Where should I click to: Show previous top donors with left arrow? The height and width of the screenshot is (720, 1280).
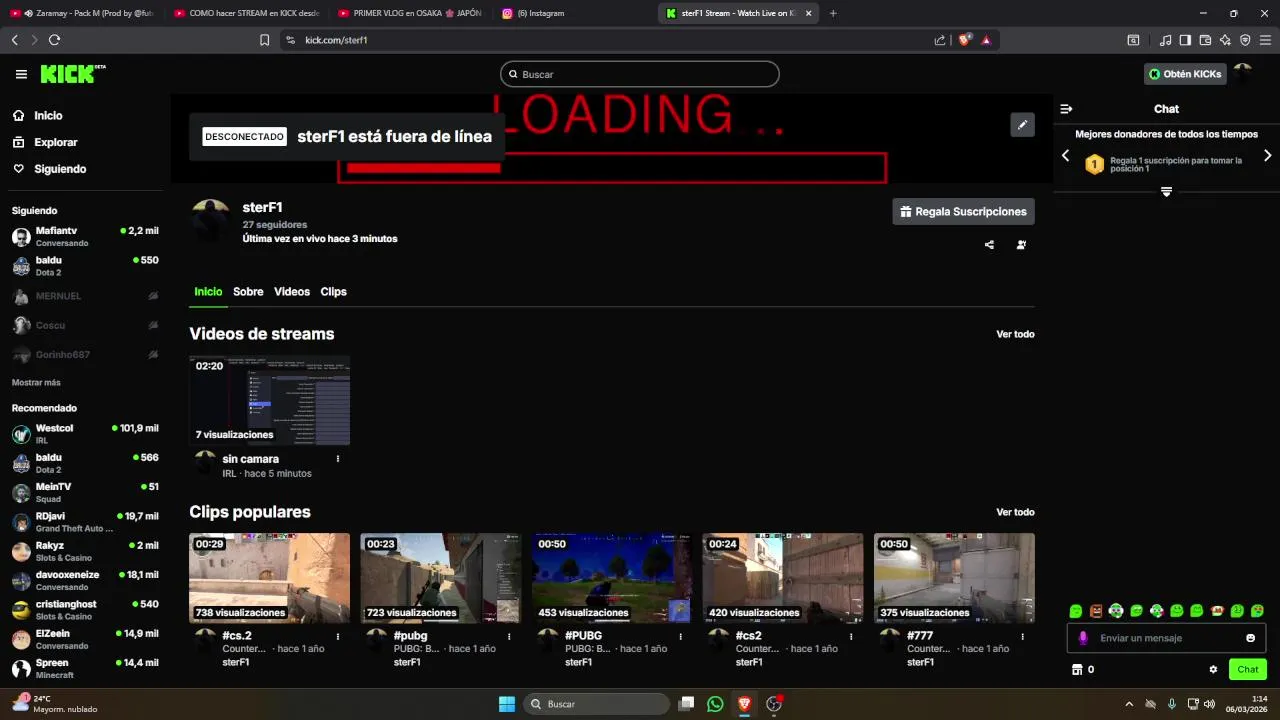[x=1065, y=156]
